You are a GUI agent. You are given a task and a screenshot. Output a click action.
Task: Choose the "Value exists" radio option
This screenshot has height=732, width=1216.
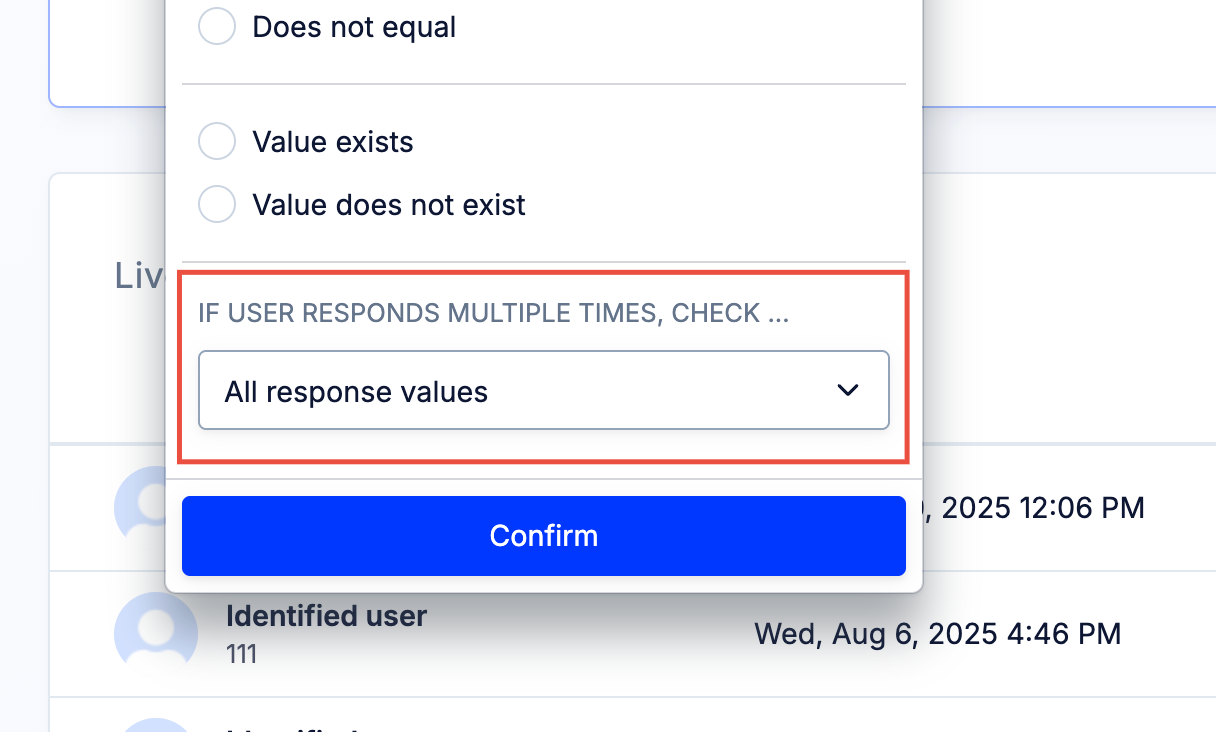pyautogui.click(x=217, y=142)
